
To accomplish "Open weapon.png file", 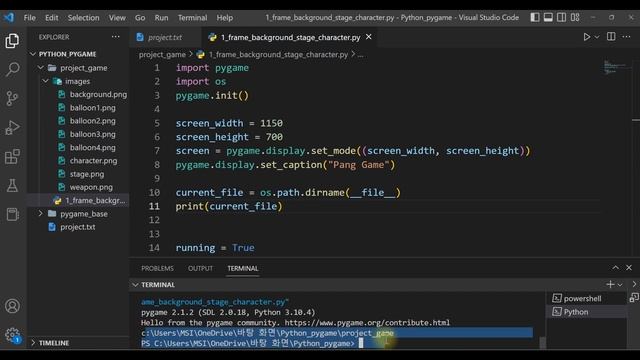I will tap(91, 187).
